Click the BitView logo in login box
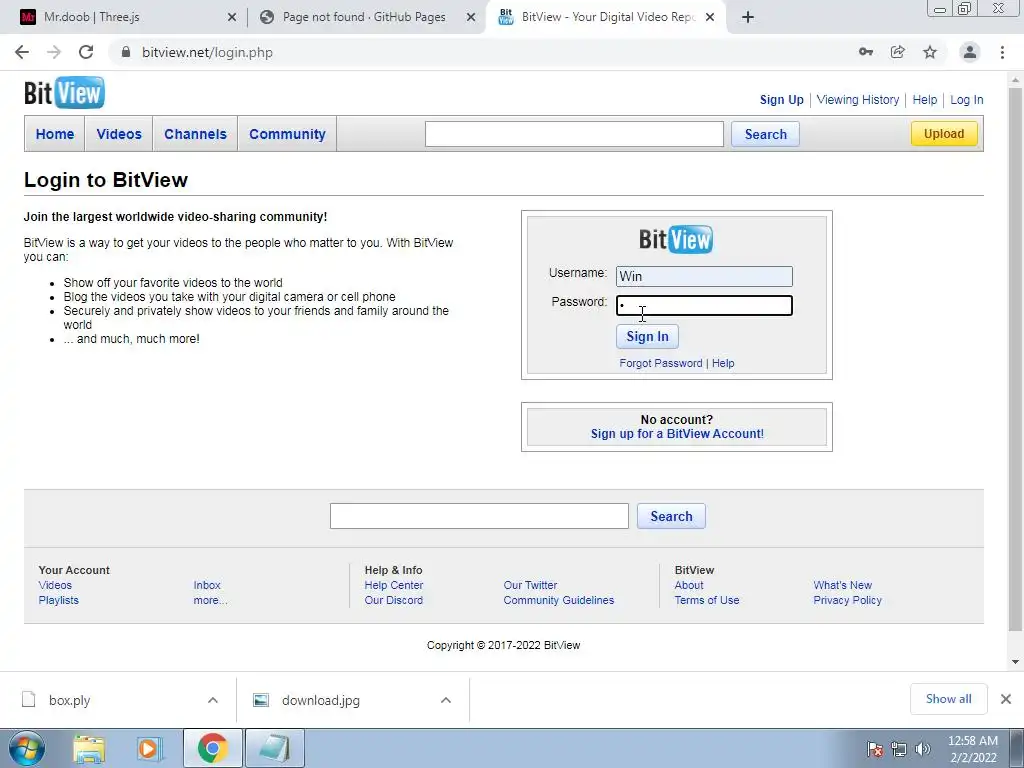This screenshot has height=768, width=1024. click(676, 239)
